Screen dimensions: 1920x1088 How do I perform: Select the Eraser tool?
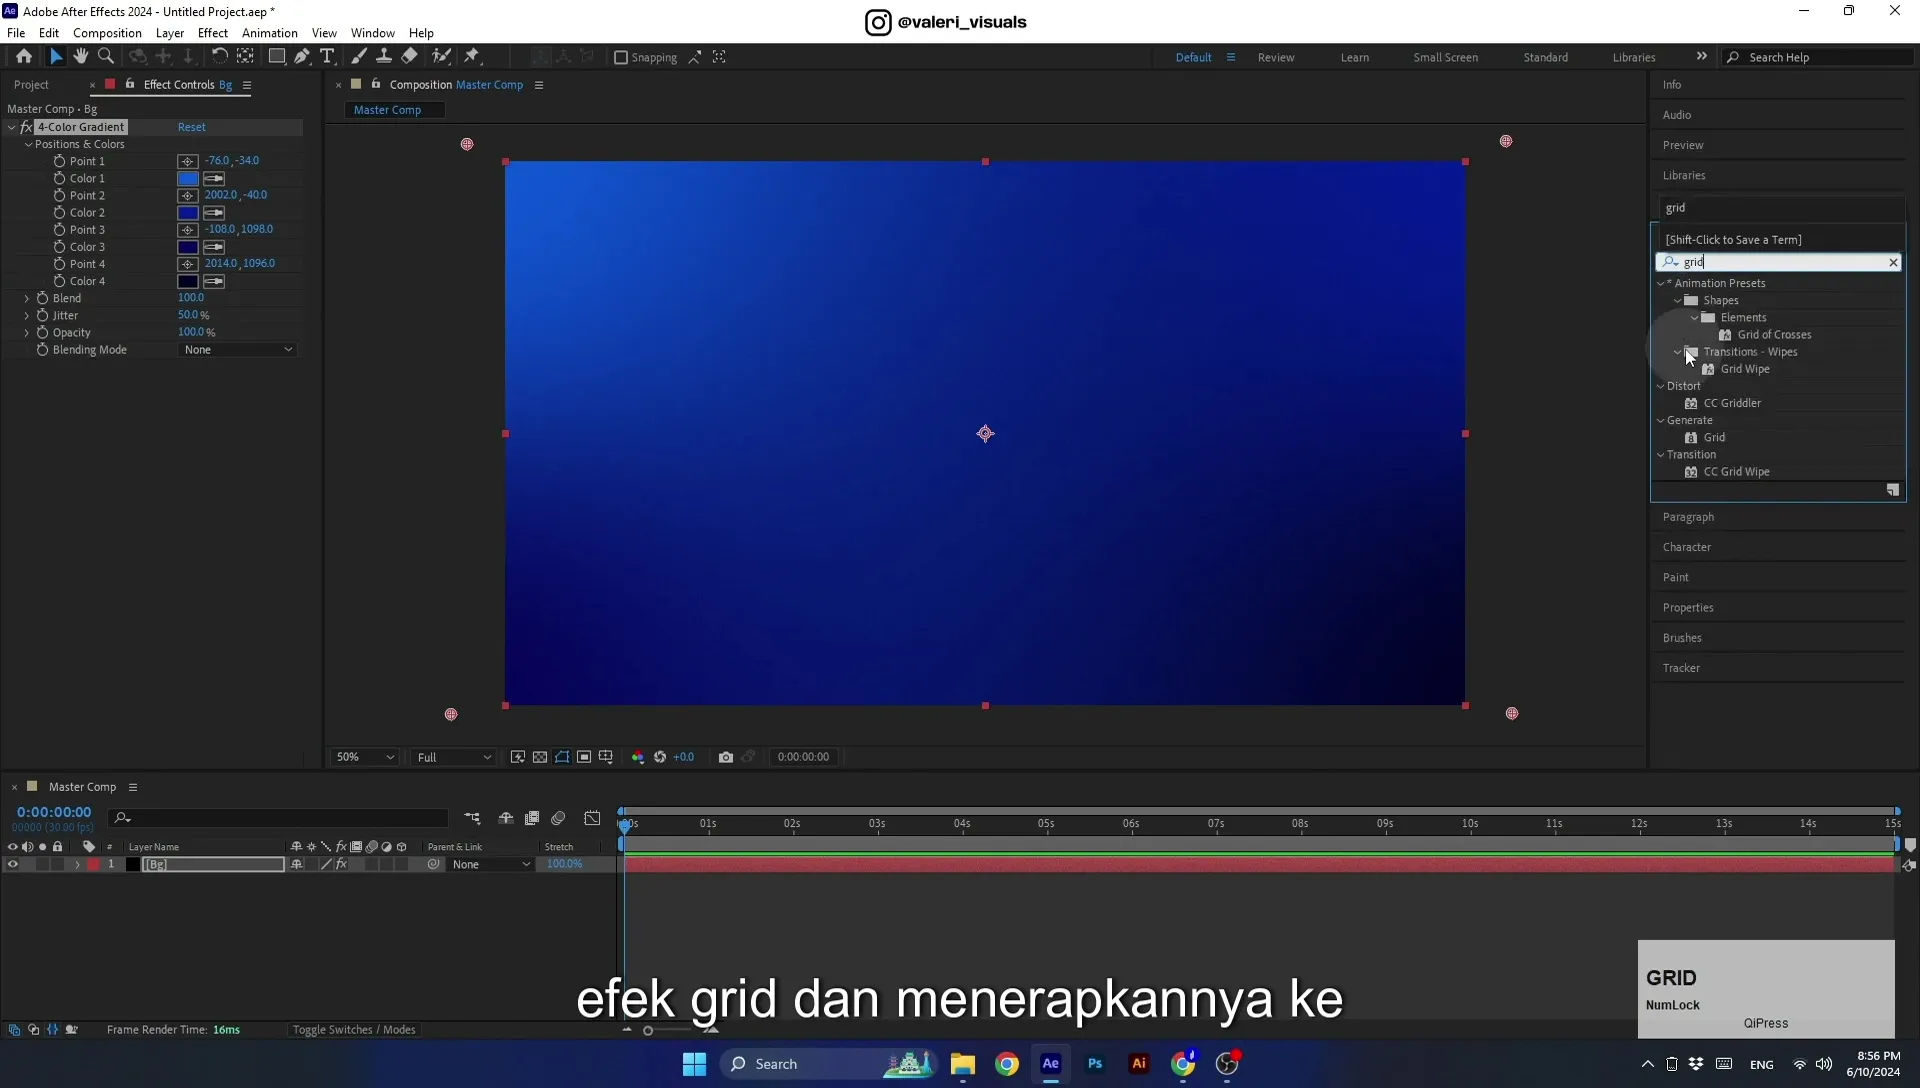pos(410,57)
